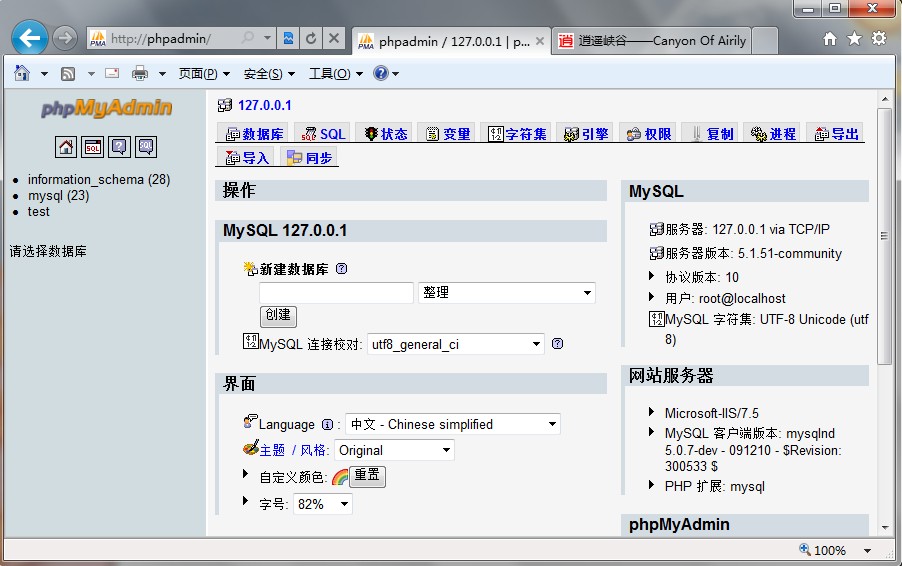Open the SQL tab
The height and width of the screenshot is (566, 902).
(x=323, y=133)
